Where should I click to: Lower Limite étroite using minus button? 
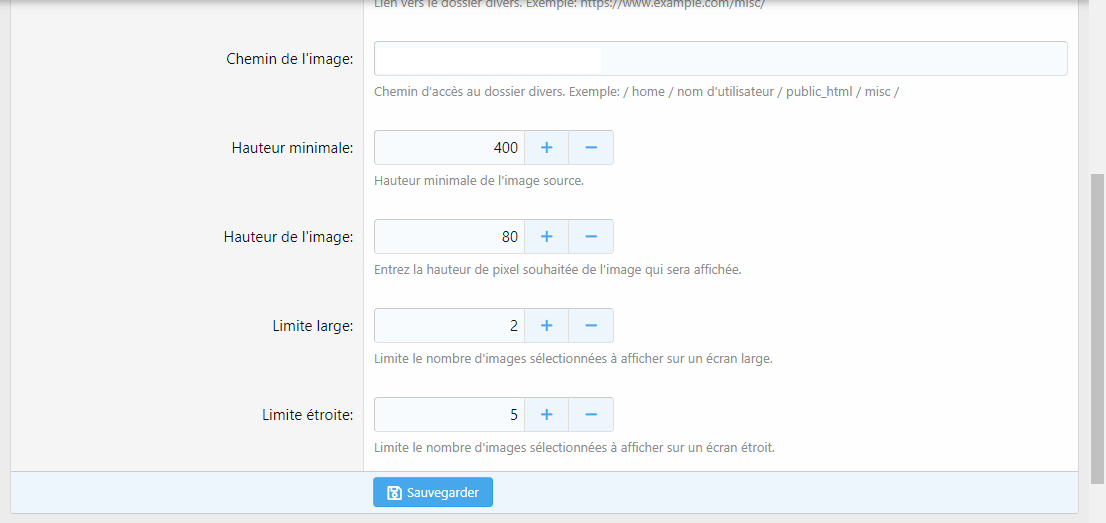click(x=591, y=415)
